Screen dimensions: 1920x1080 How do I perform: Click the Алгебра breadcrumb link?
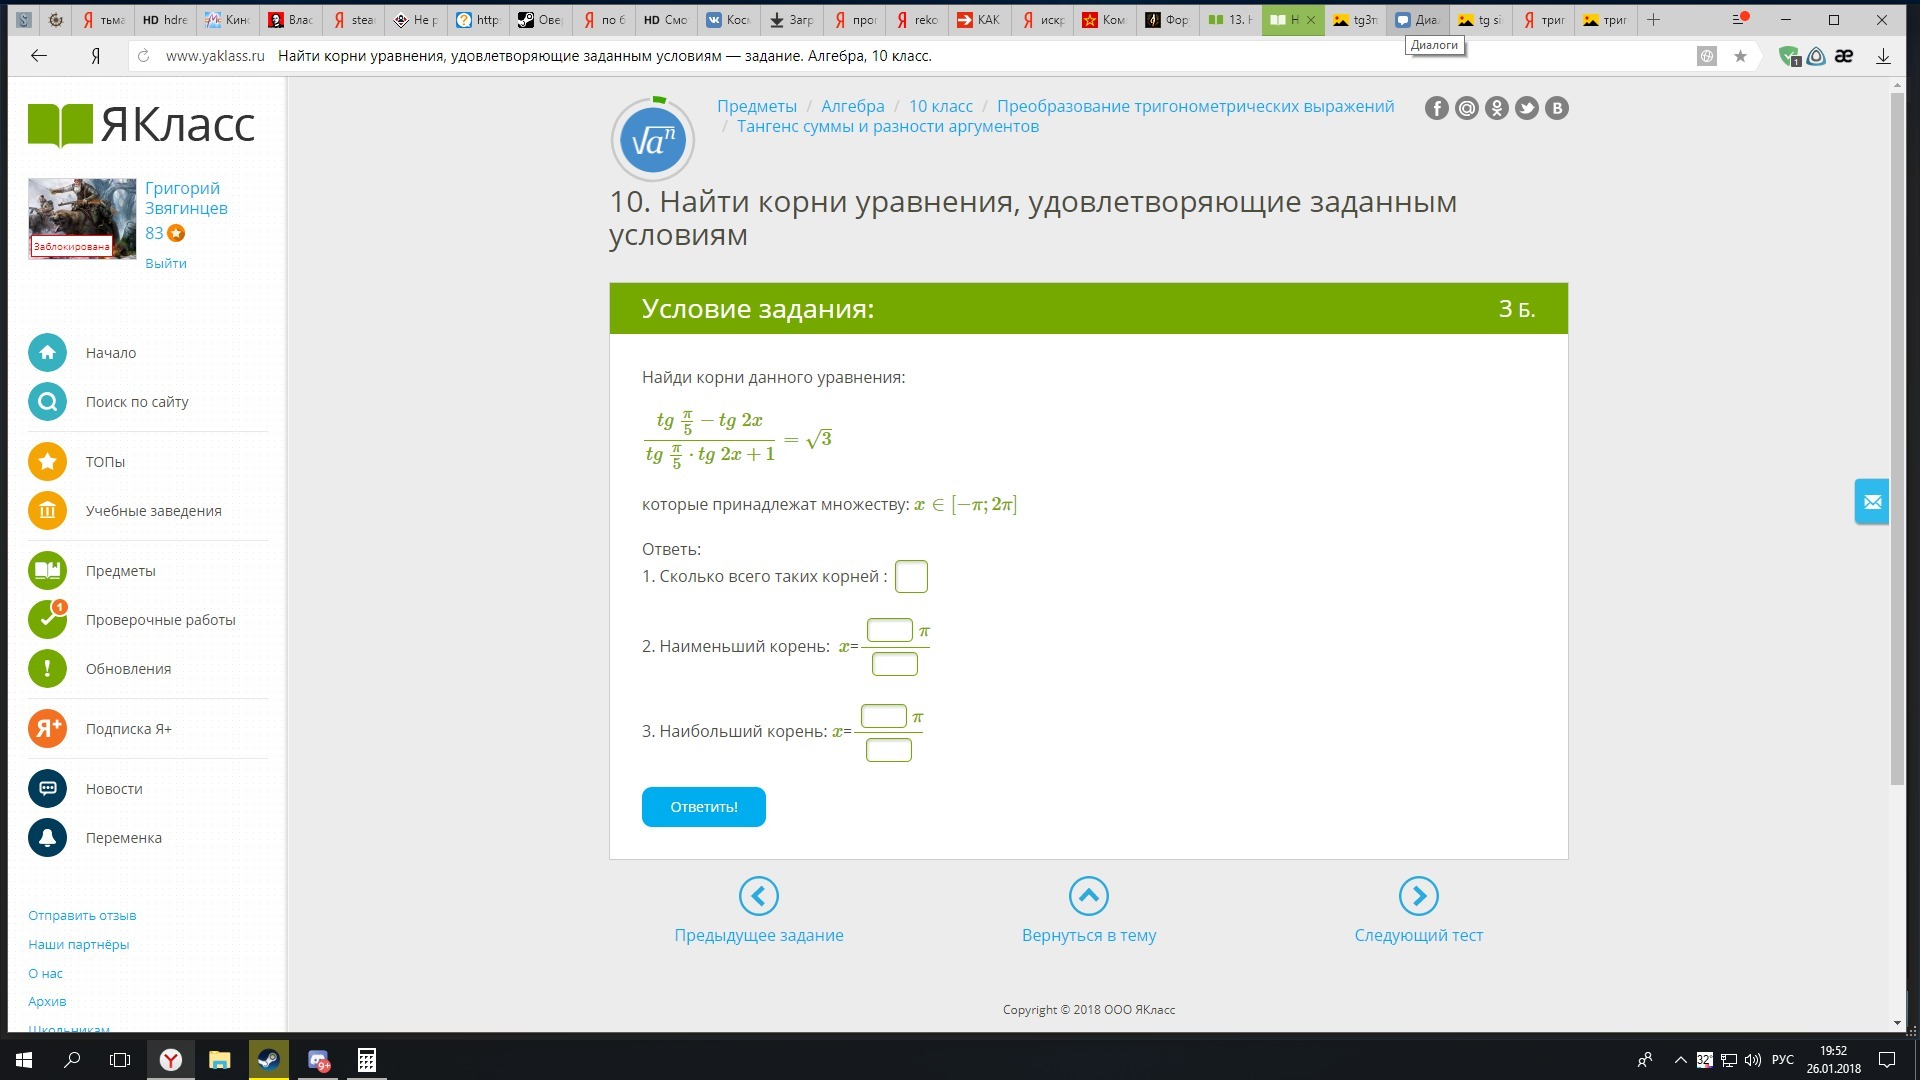tap(852, 106)
